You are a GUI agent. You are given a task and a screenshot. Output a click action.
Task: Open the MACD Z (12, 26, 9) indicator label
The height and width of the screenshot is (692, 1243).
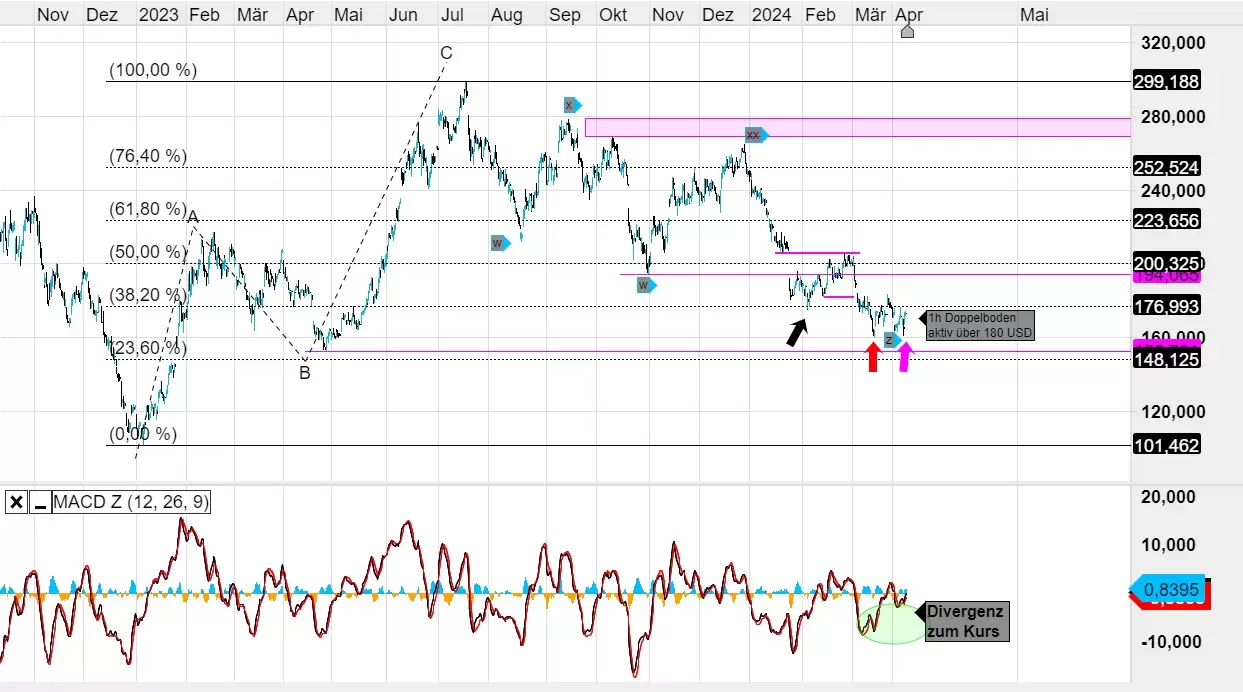coord(131,502)
